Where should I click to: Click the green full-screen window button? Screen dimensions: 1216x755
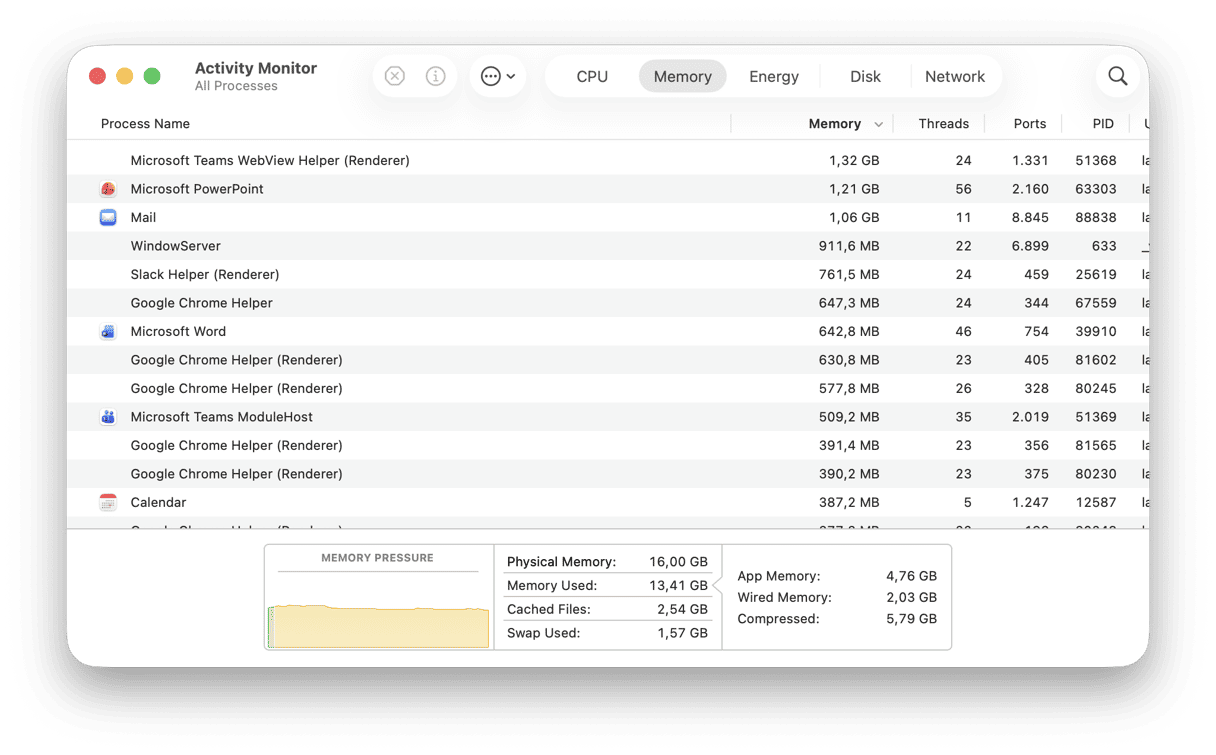(x=152, y=76)
